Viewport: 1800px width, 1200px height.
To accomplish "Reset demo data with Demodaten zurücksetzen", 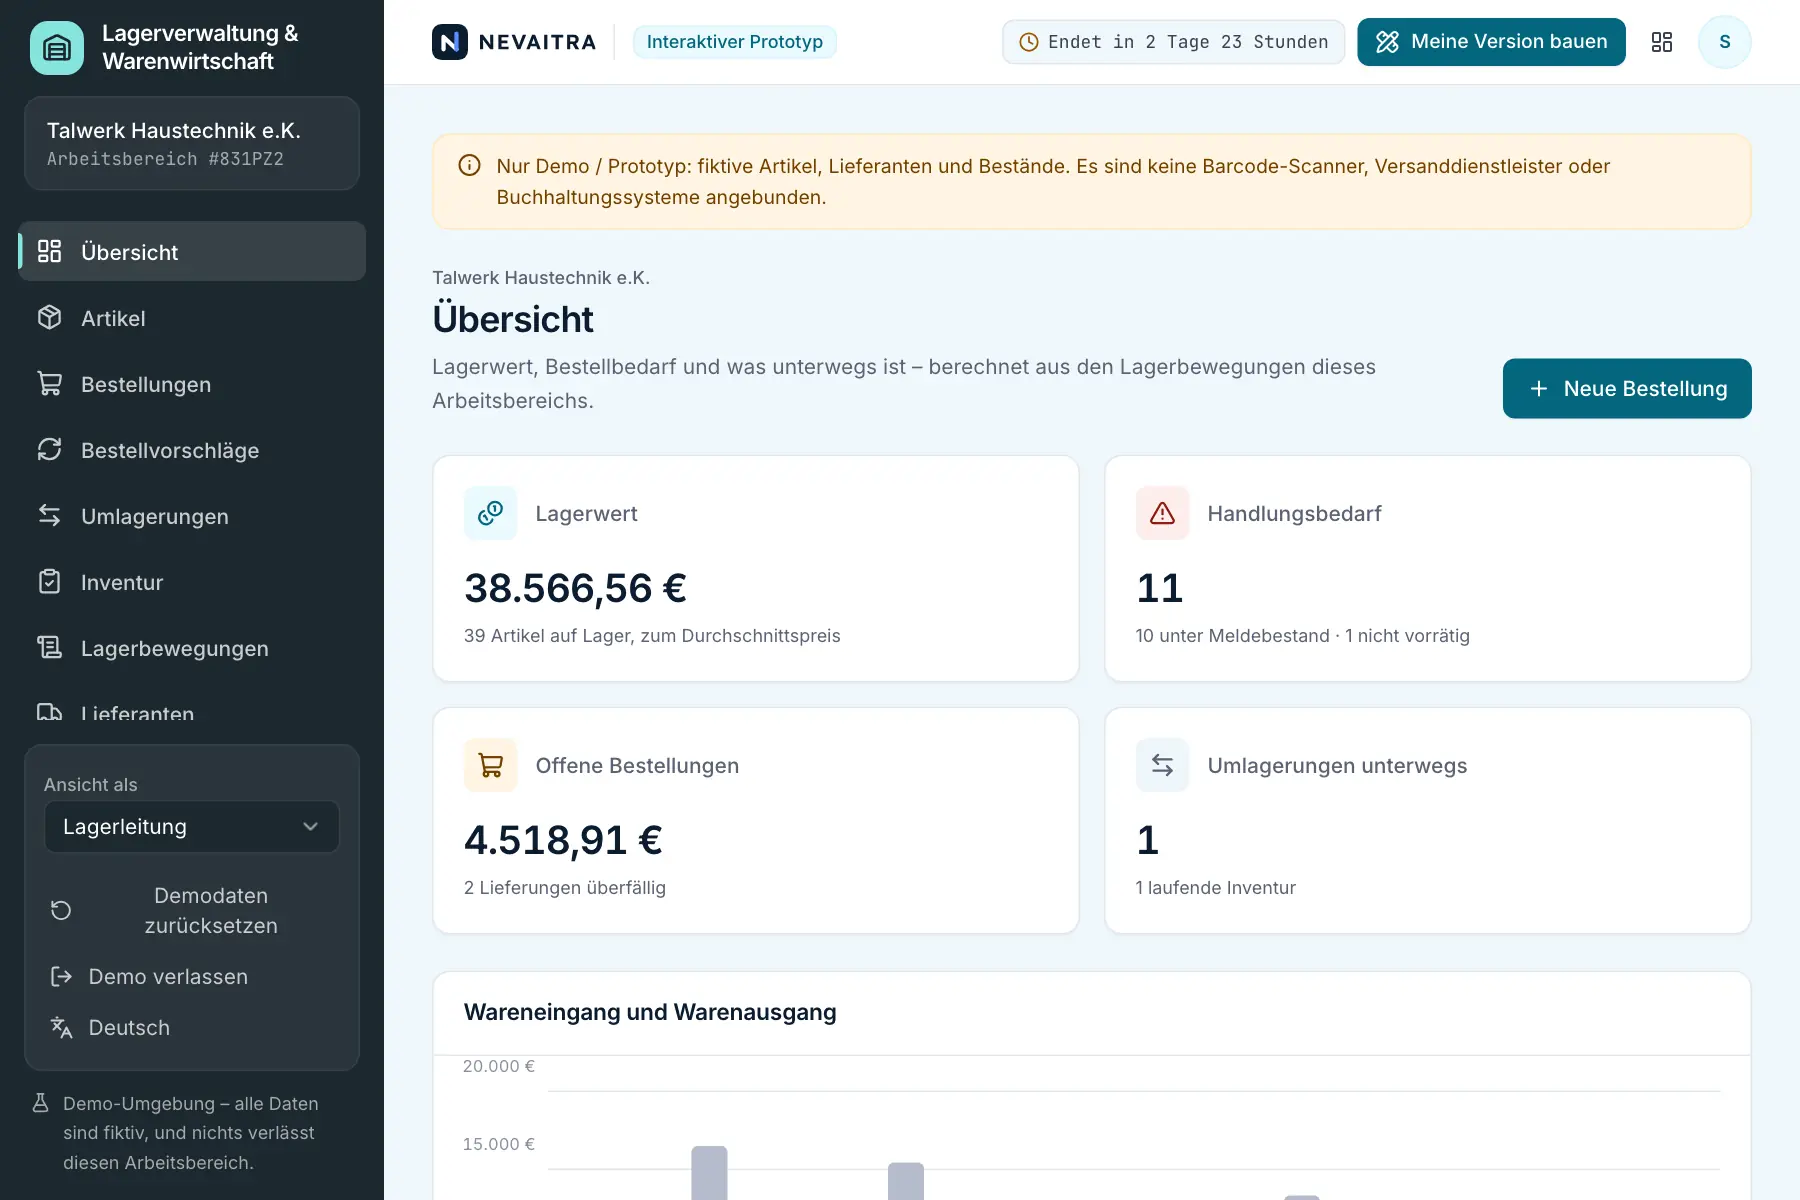I will (x=192, y=911).
